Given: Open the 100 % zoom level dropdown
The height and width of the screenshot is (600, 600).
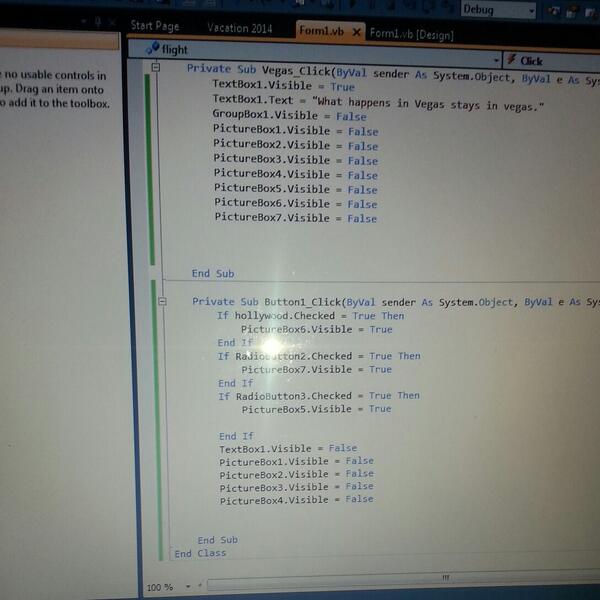Looking at the screenshot, I should click(x=188, y=585).
